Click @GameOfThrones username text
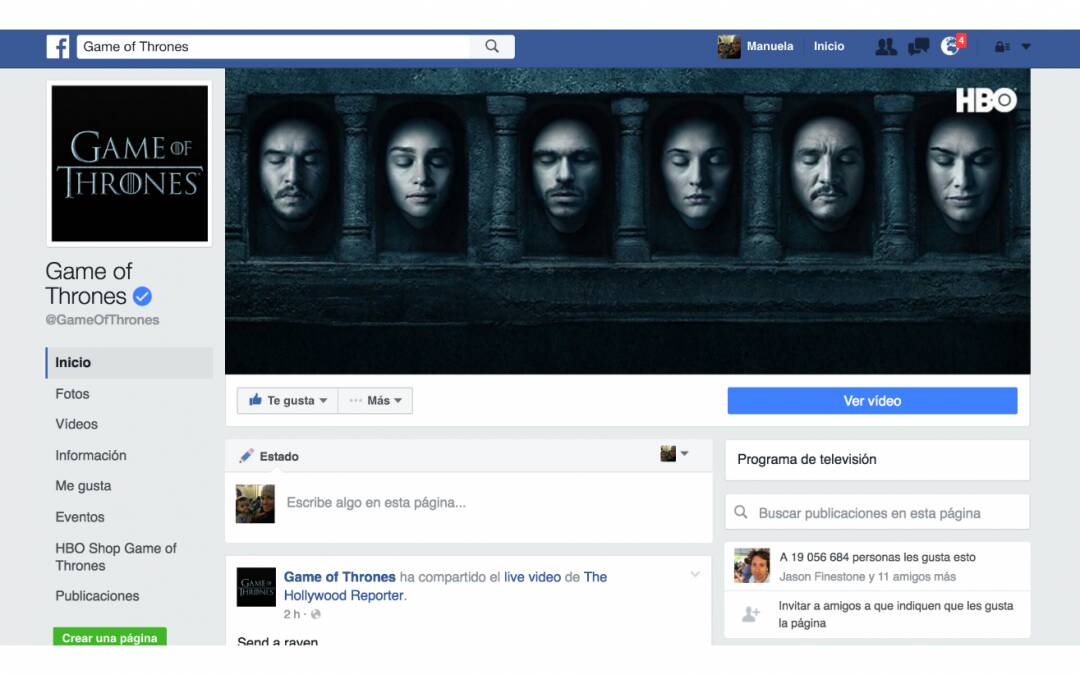 point(102,320)
